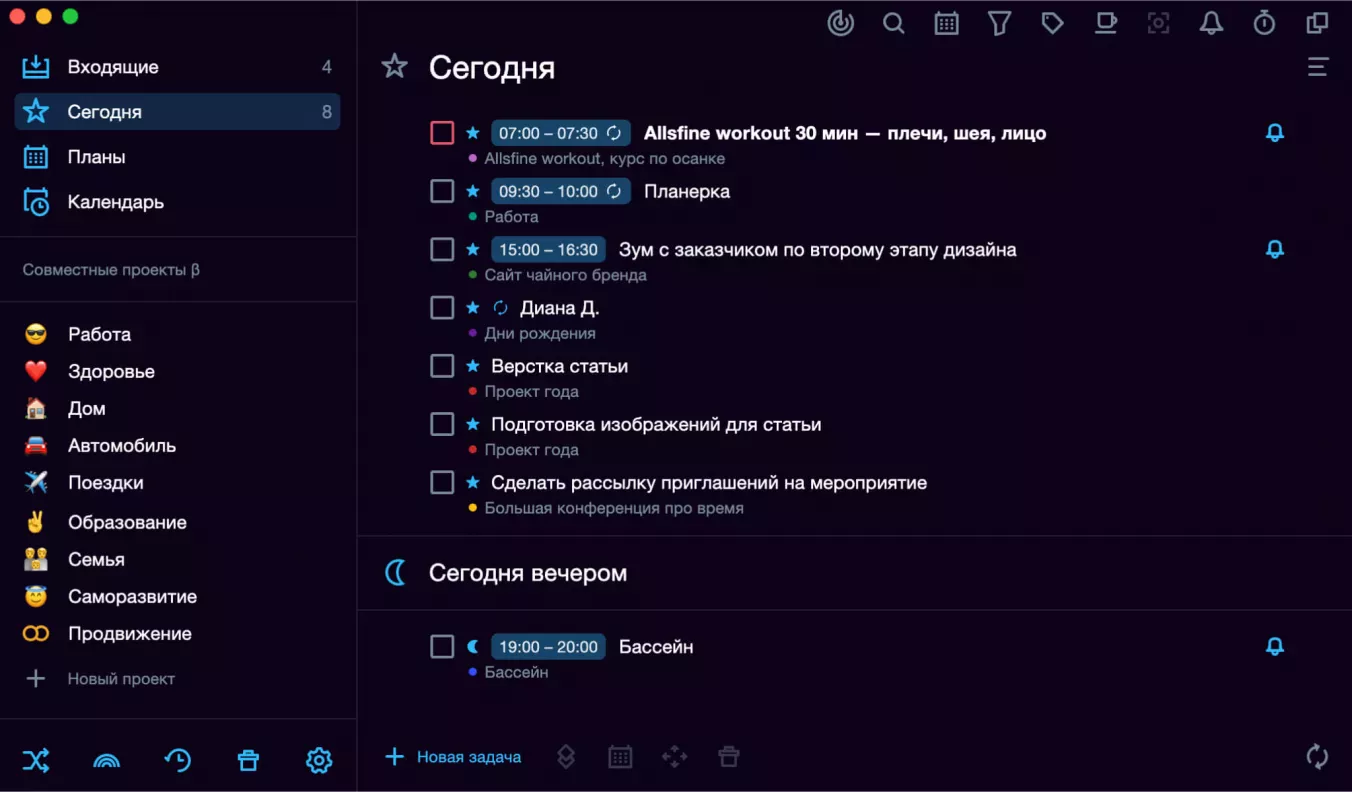Check off Планерка task
The image size is (1352, 792).
tap(442, 191)
